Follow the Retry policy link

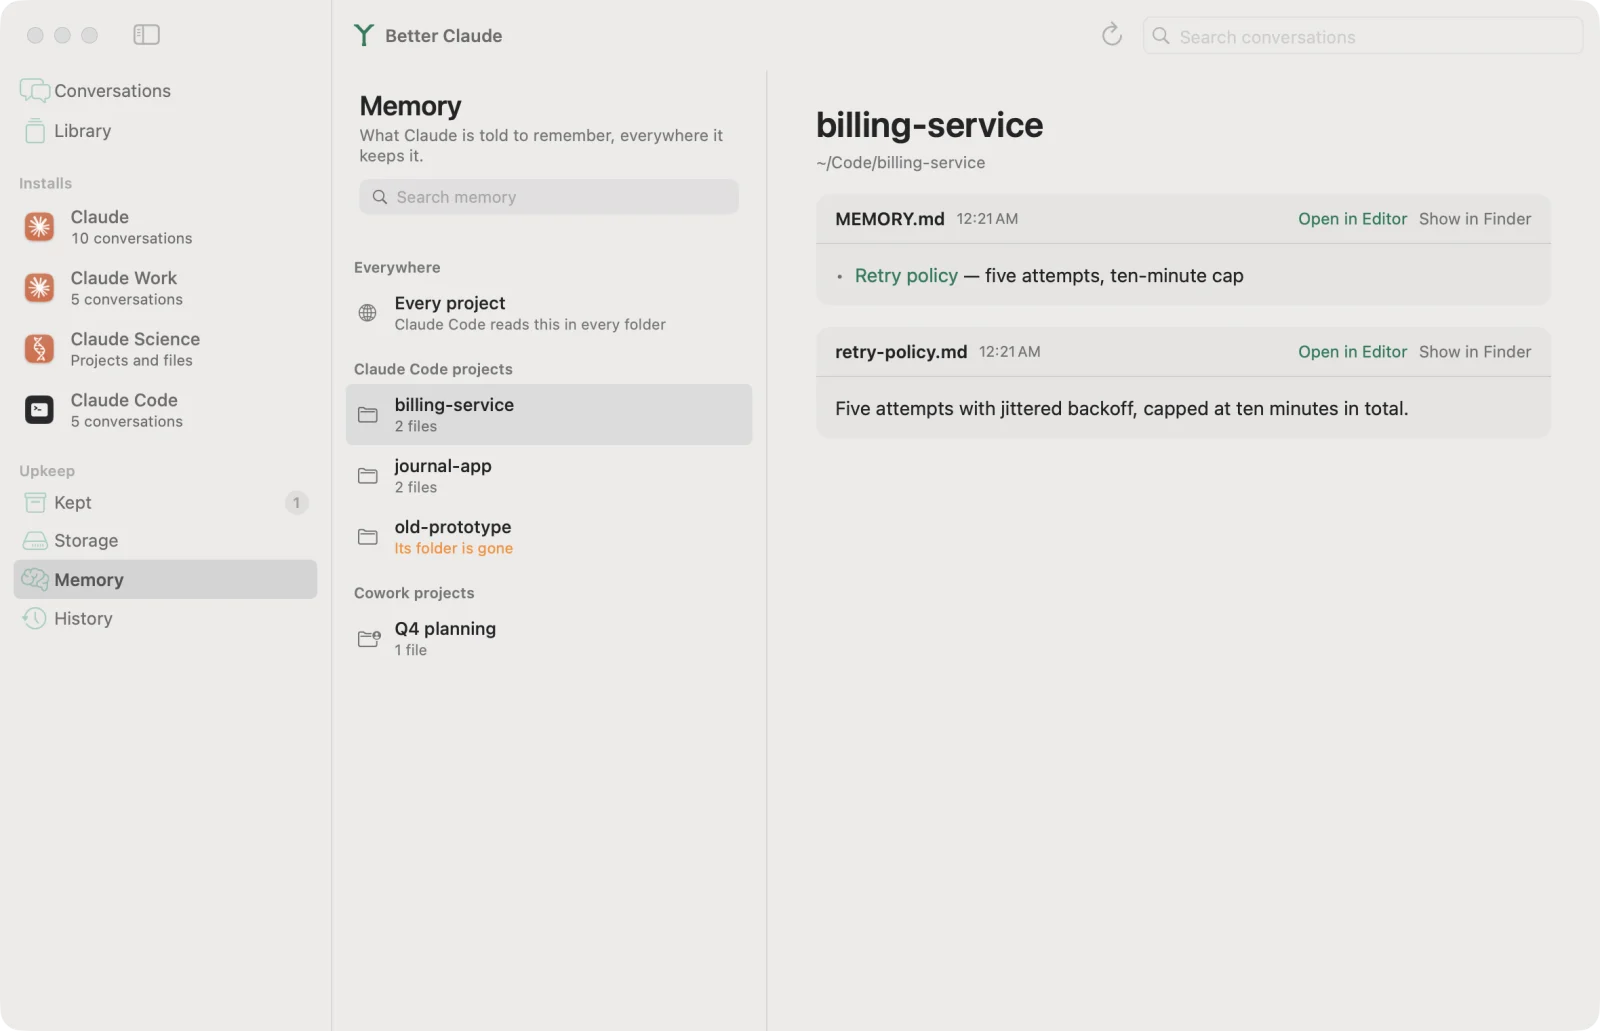[x=906, y=276]
